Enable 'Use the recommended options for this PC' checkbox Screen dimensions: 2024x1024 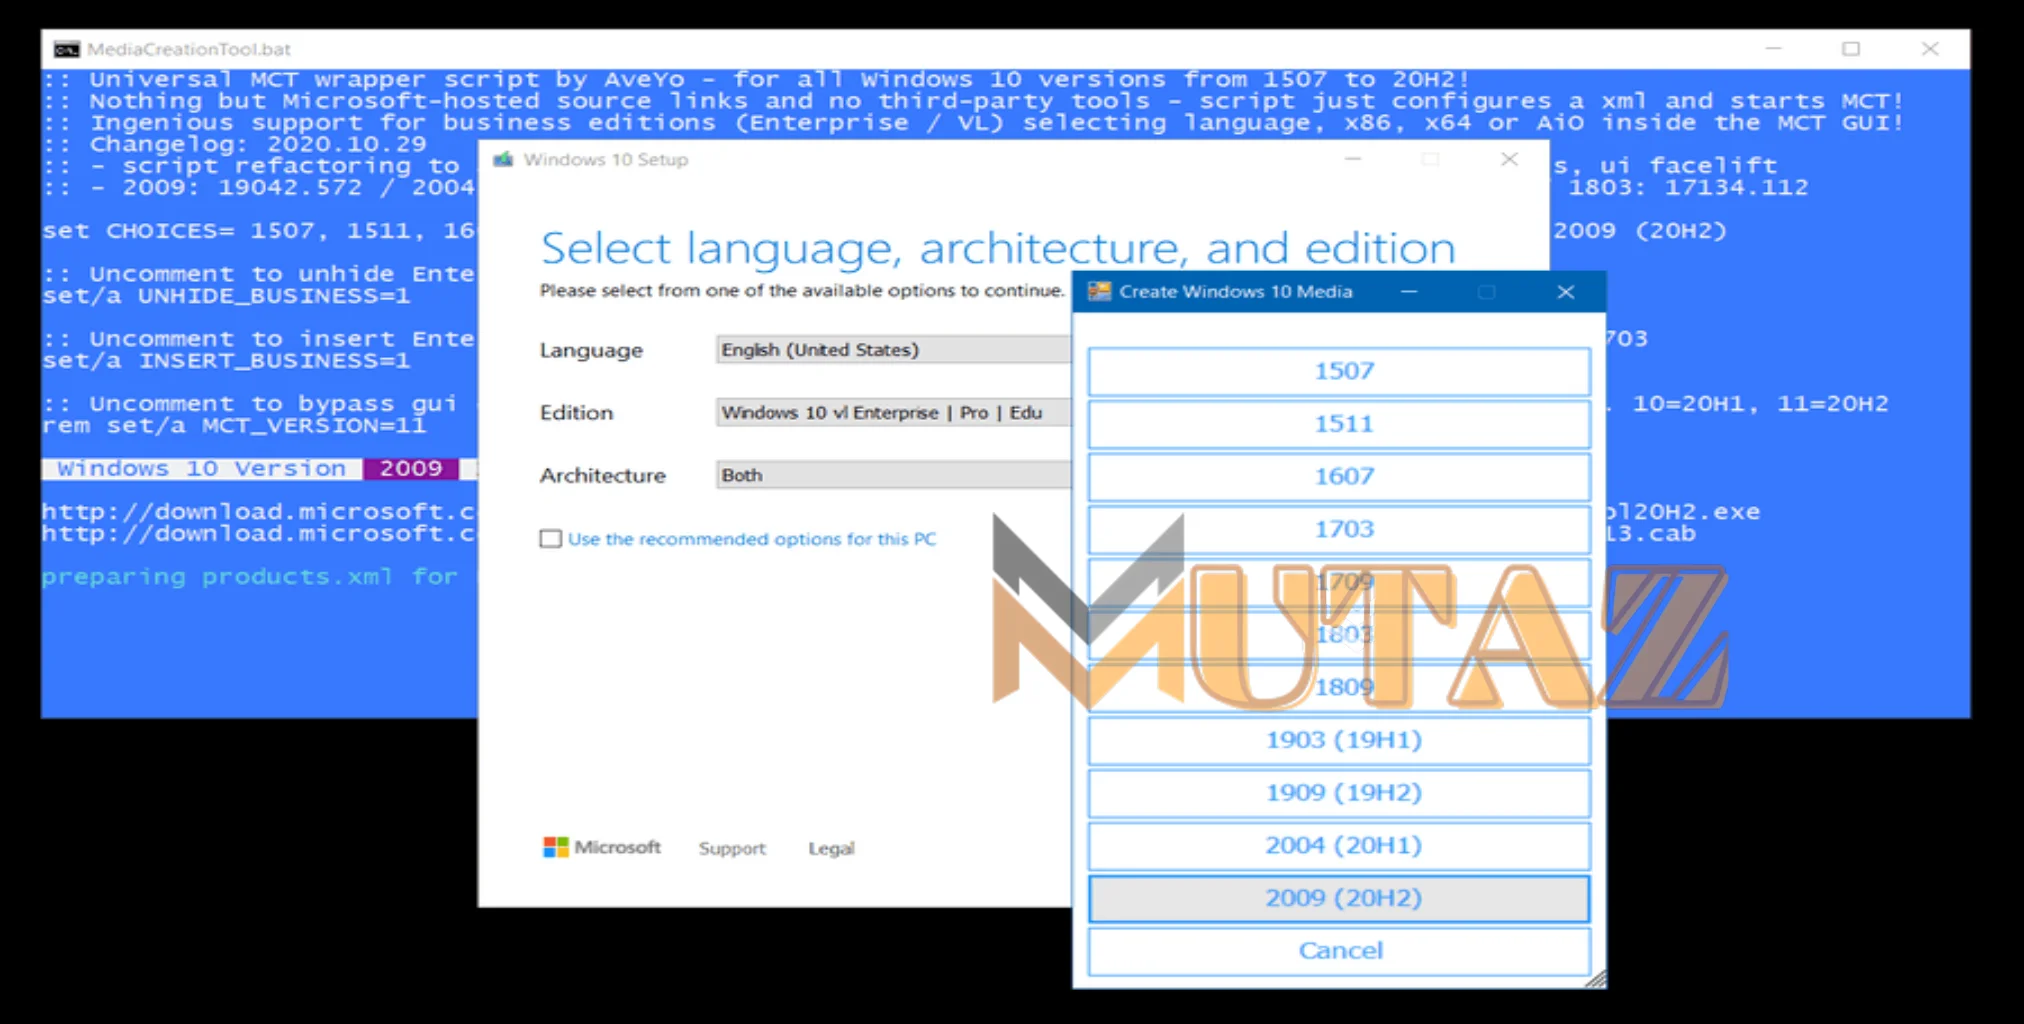pos(550,539)
